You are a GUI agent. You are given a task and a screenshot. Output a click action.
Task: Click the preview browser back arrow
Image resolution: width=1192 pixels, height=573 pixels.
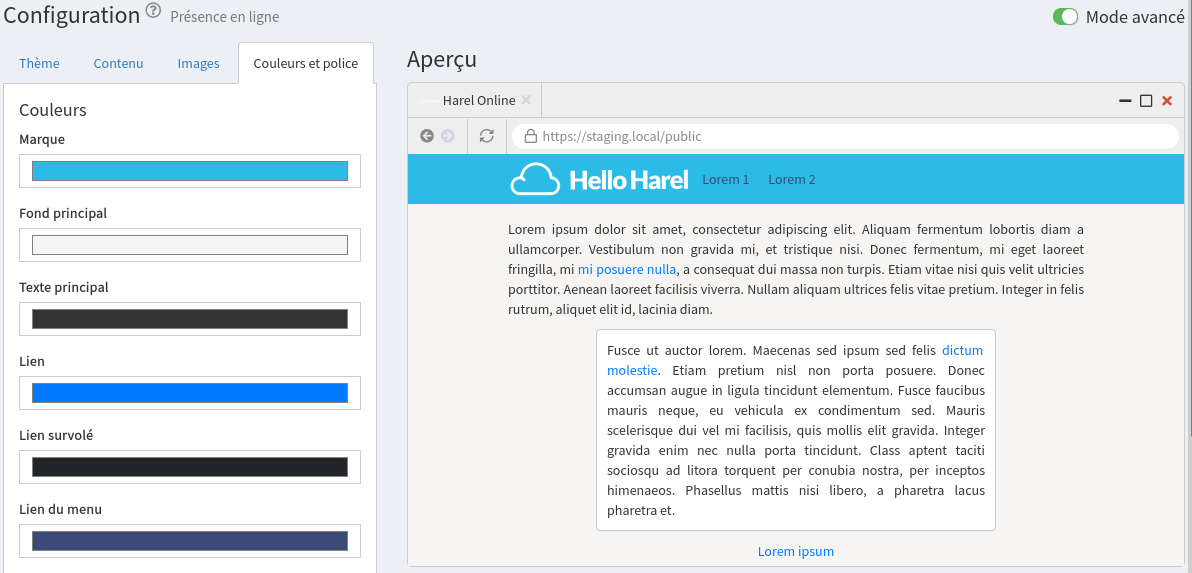coord(427,136)
